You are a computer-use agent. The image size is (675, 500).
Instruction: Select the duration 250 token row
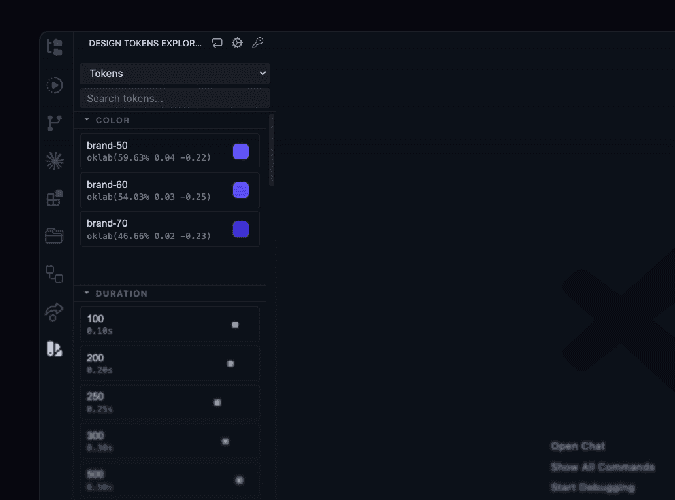170,402
